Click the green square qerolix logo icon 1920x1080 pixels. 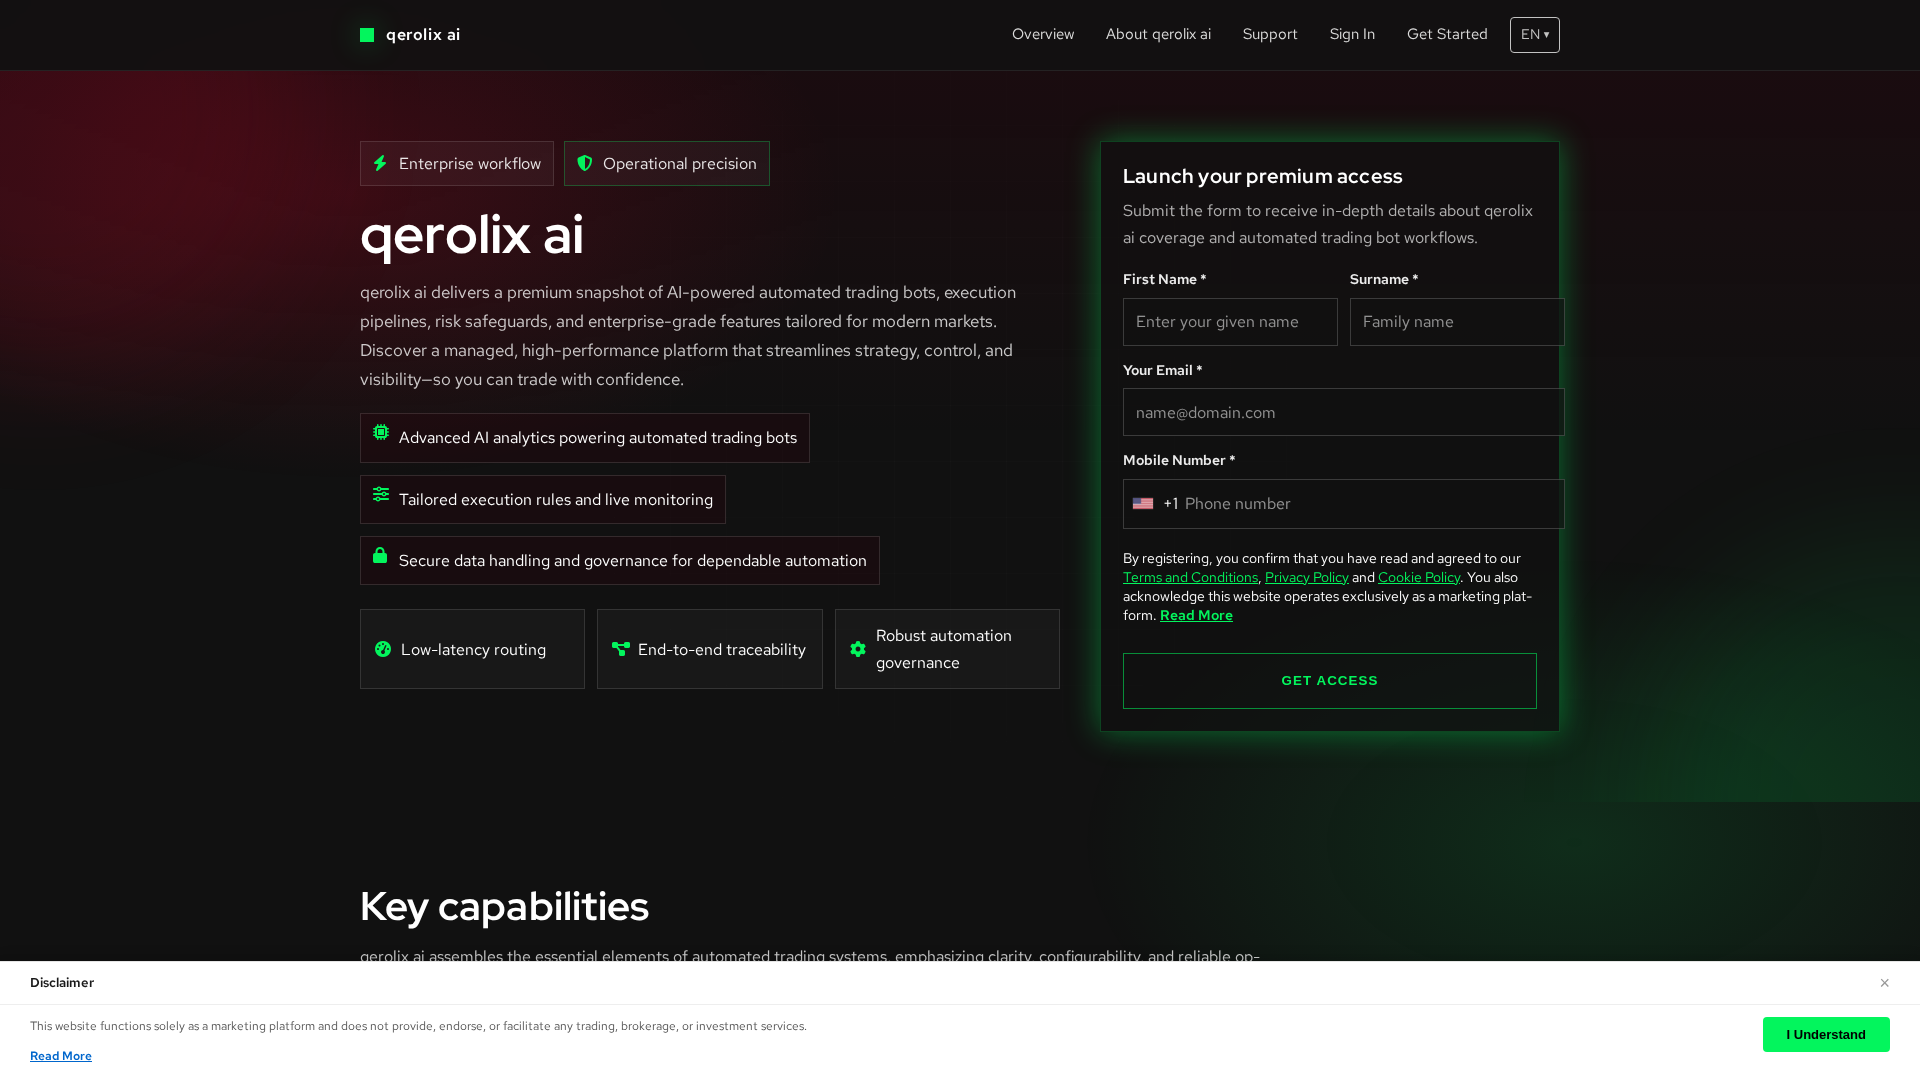click(x=367, y=35)
